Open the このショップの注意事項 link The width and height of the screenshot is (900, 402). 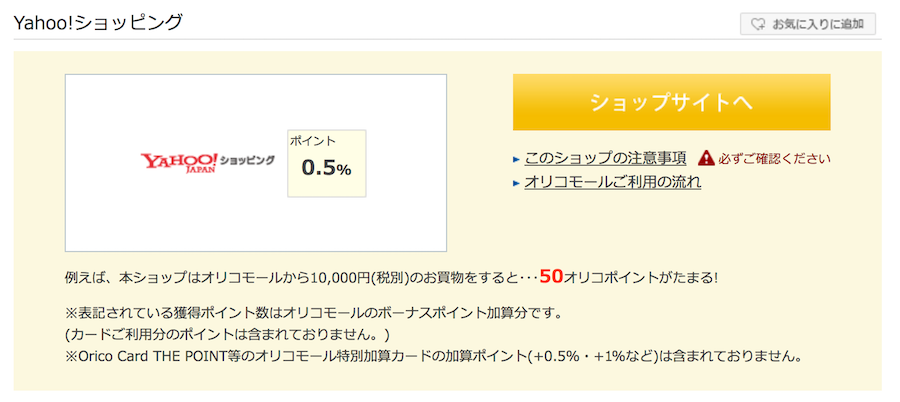point(606,158)
